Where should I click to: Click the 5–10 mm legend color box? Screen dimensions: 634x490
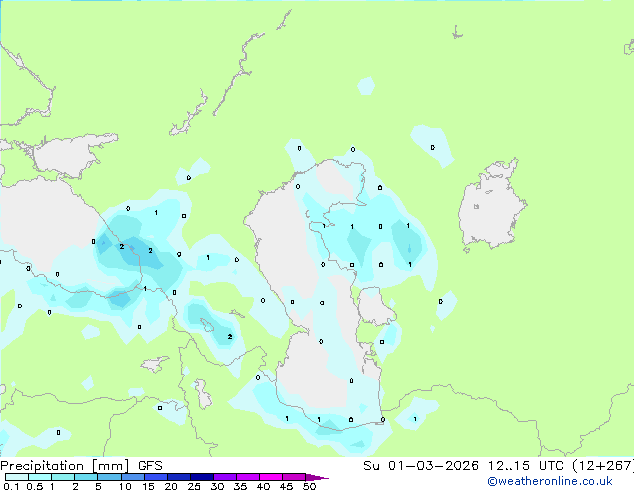pos(109,477)
